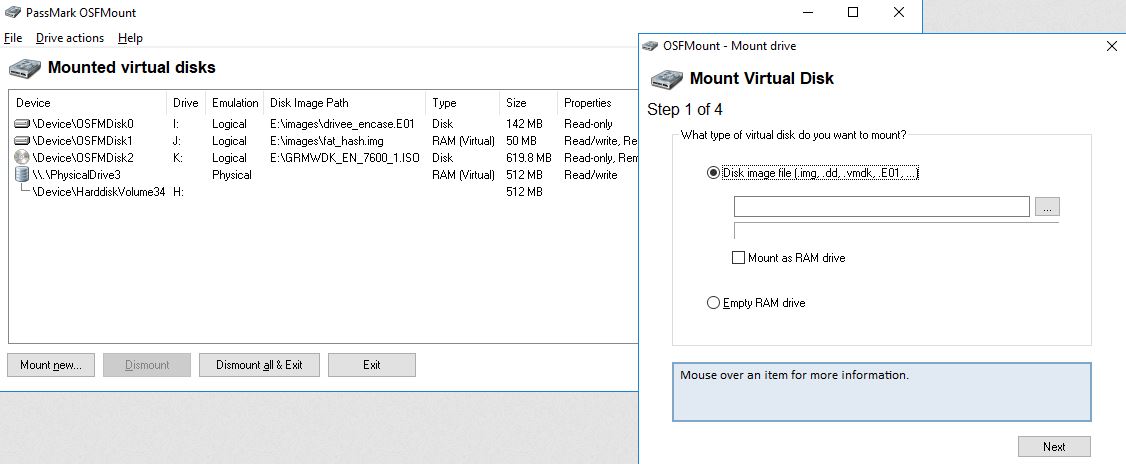The height and width of the screenshot is (464, 1126).
Task: Sort by the Type column header
Action: (x=462, y=103)
